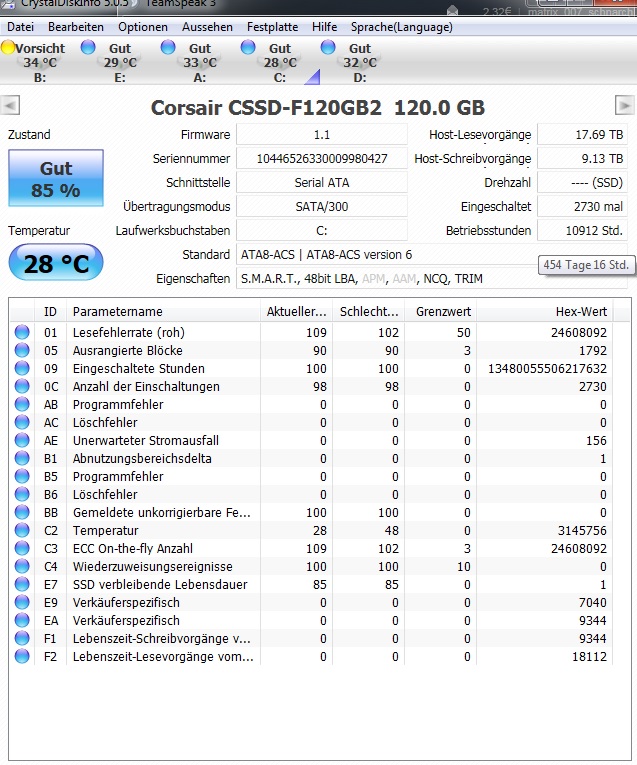This screenshot has width=637, height=765.
Task: Click the Host-Lesevorgänge 17.69 TB value
Action: tap(582, 135)
